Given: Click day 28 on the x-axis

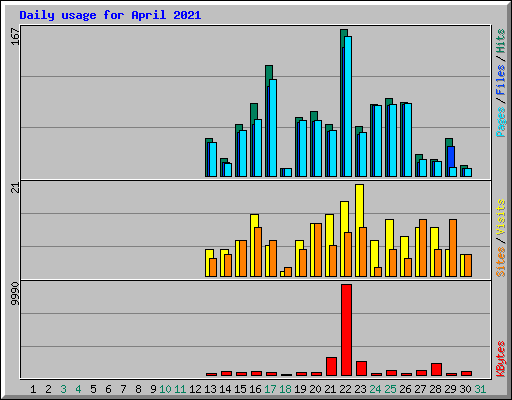Looking at the screenshot, I should [x=435, y=389].
